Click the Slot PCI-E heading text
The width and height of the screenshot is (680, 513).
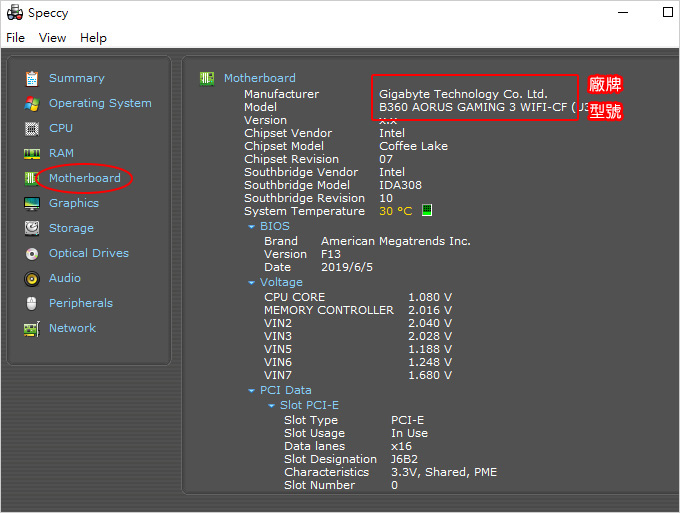pyautogui.click(x=309, y=405)
